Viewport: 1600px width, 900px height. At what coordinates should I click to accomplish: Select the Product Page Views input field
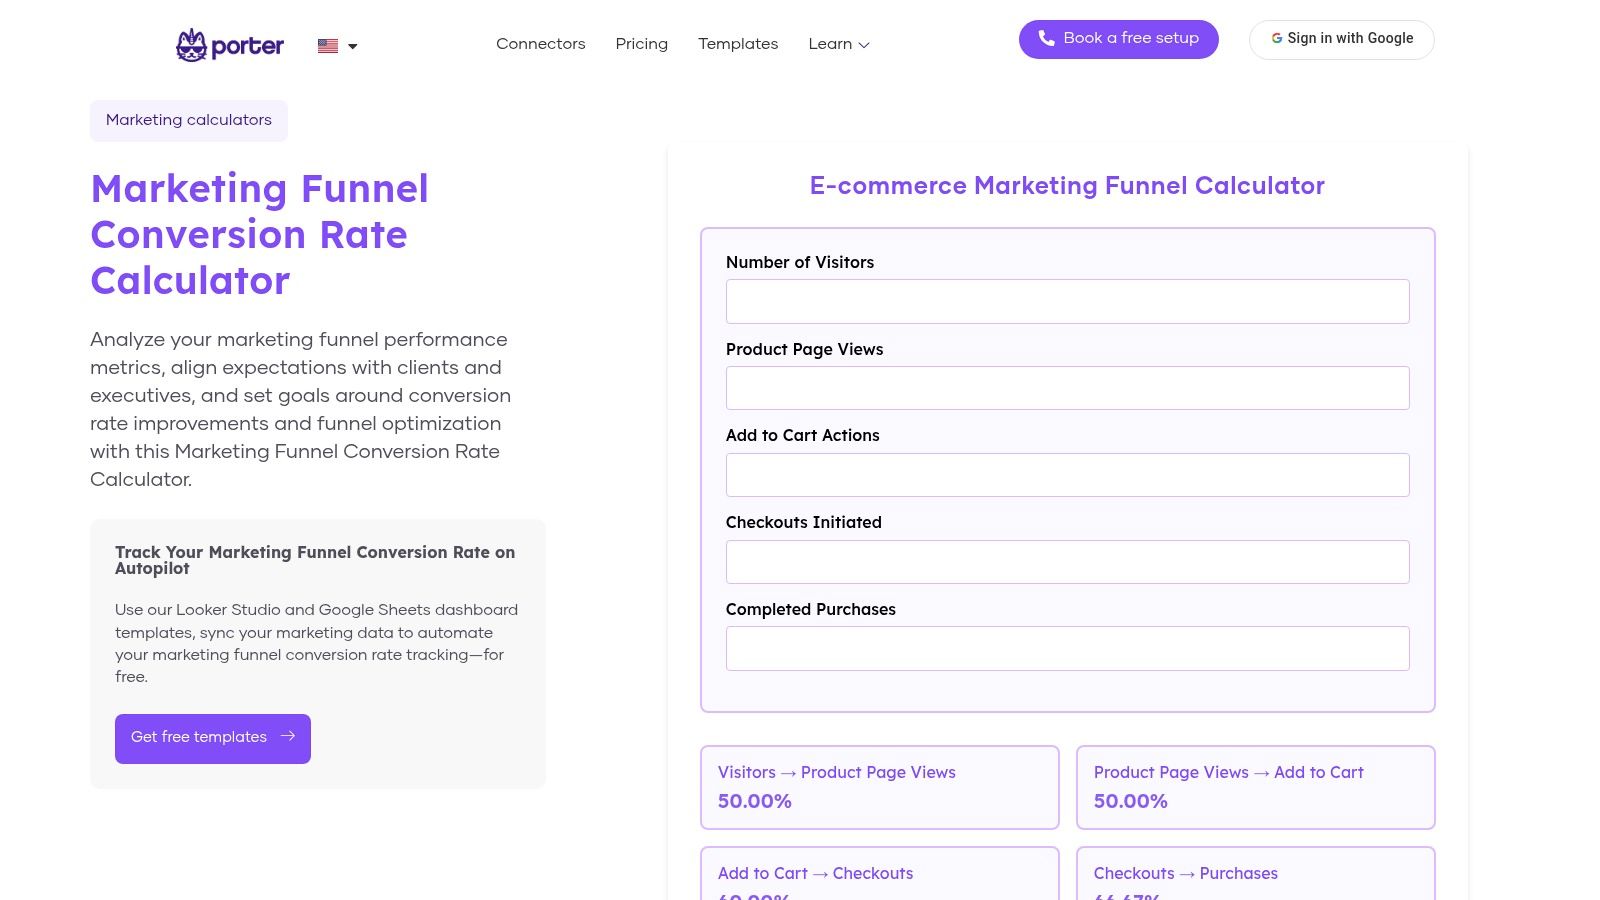pyautogui.click(x=1067, y=387)
